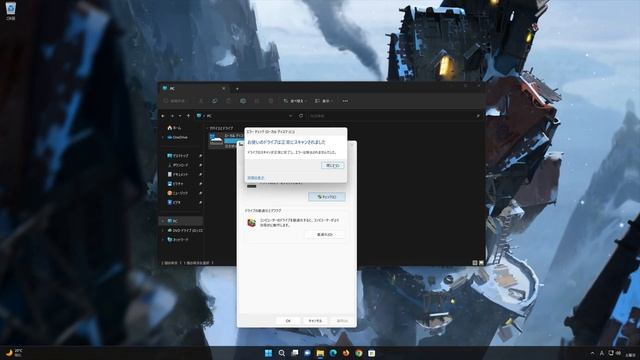Click Close (閉じる) in error-check dialog

tap(333, 165)
